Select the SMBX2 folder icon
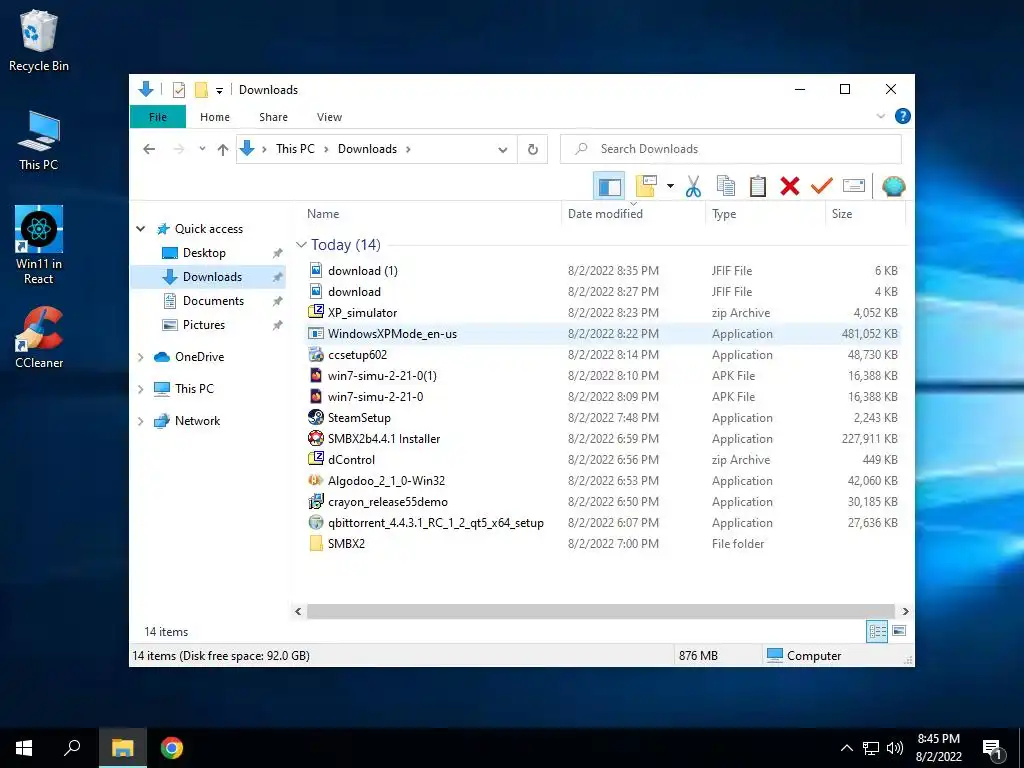Viewport: 1024px width, 768px height. pos(316,543)
